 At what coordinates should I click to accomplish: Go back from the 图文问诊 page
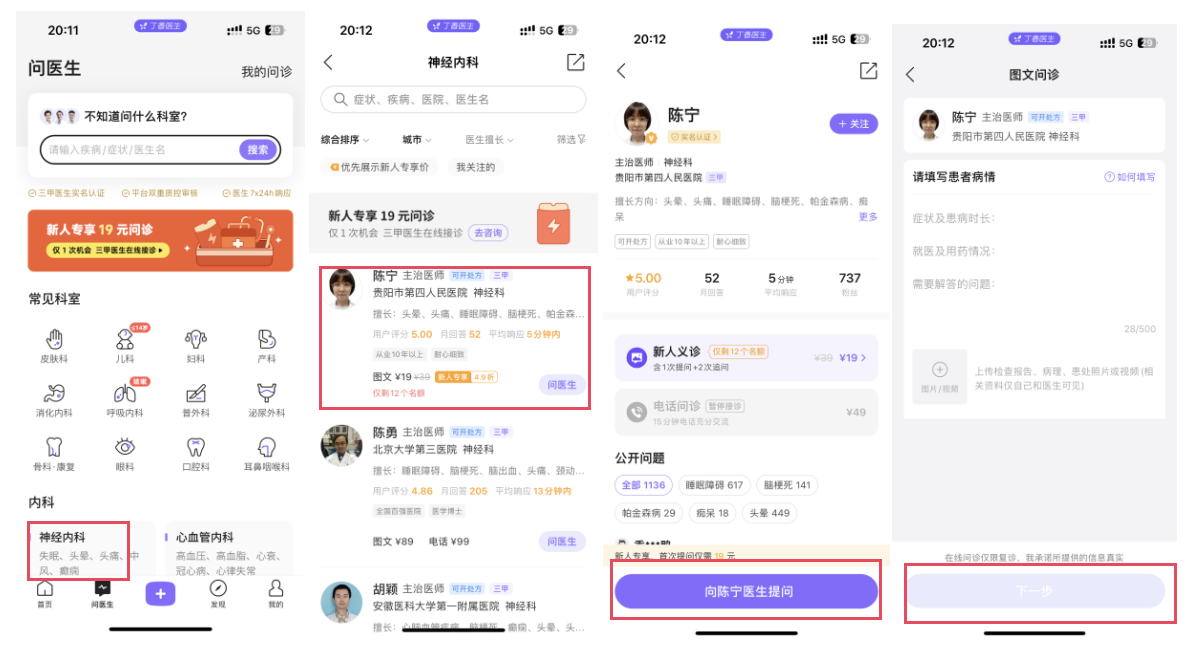tap(910, 75)
